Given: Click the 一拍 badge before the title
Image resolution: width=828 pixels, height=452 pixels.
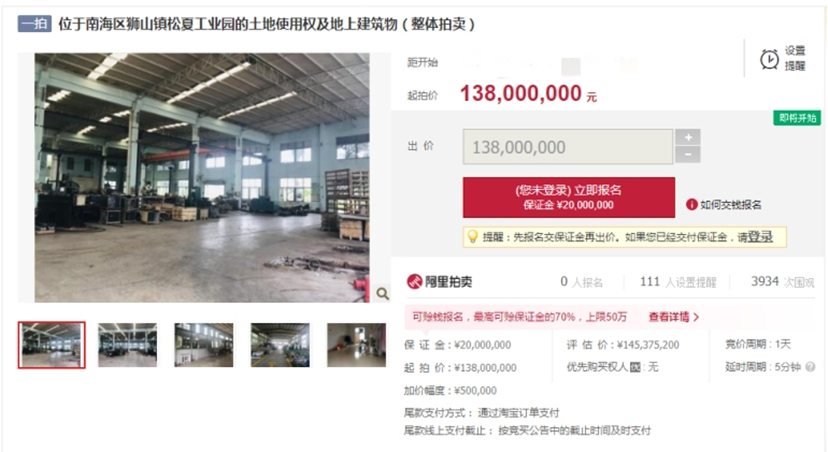Looking at the screenshot, I should [x=35, y=24].
